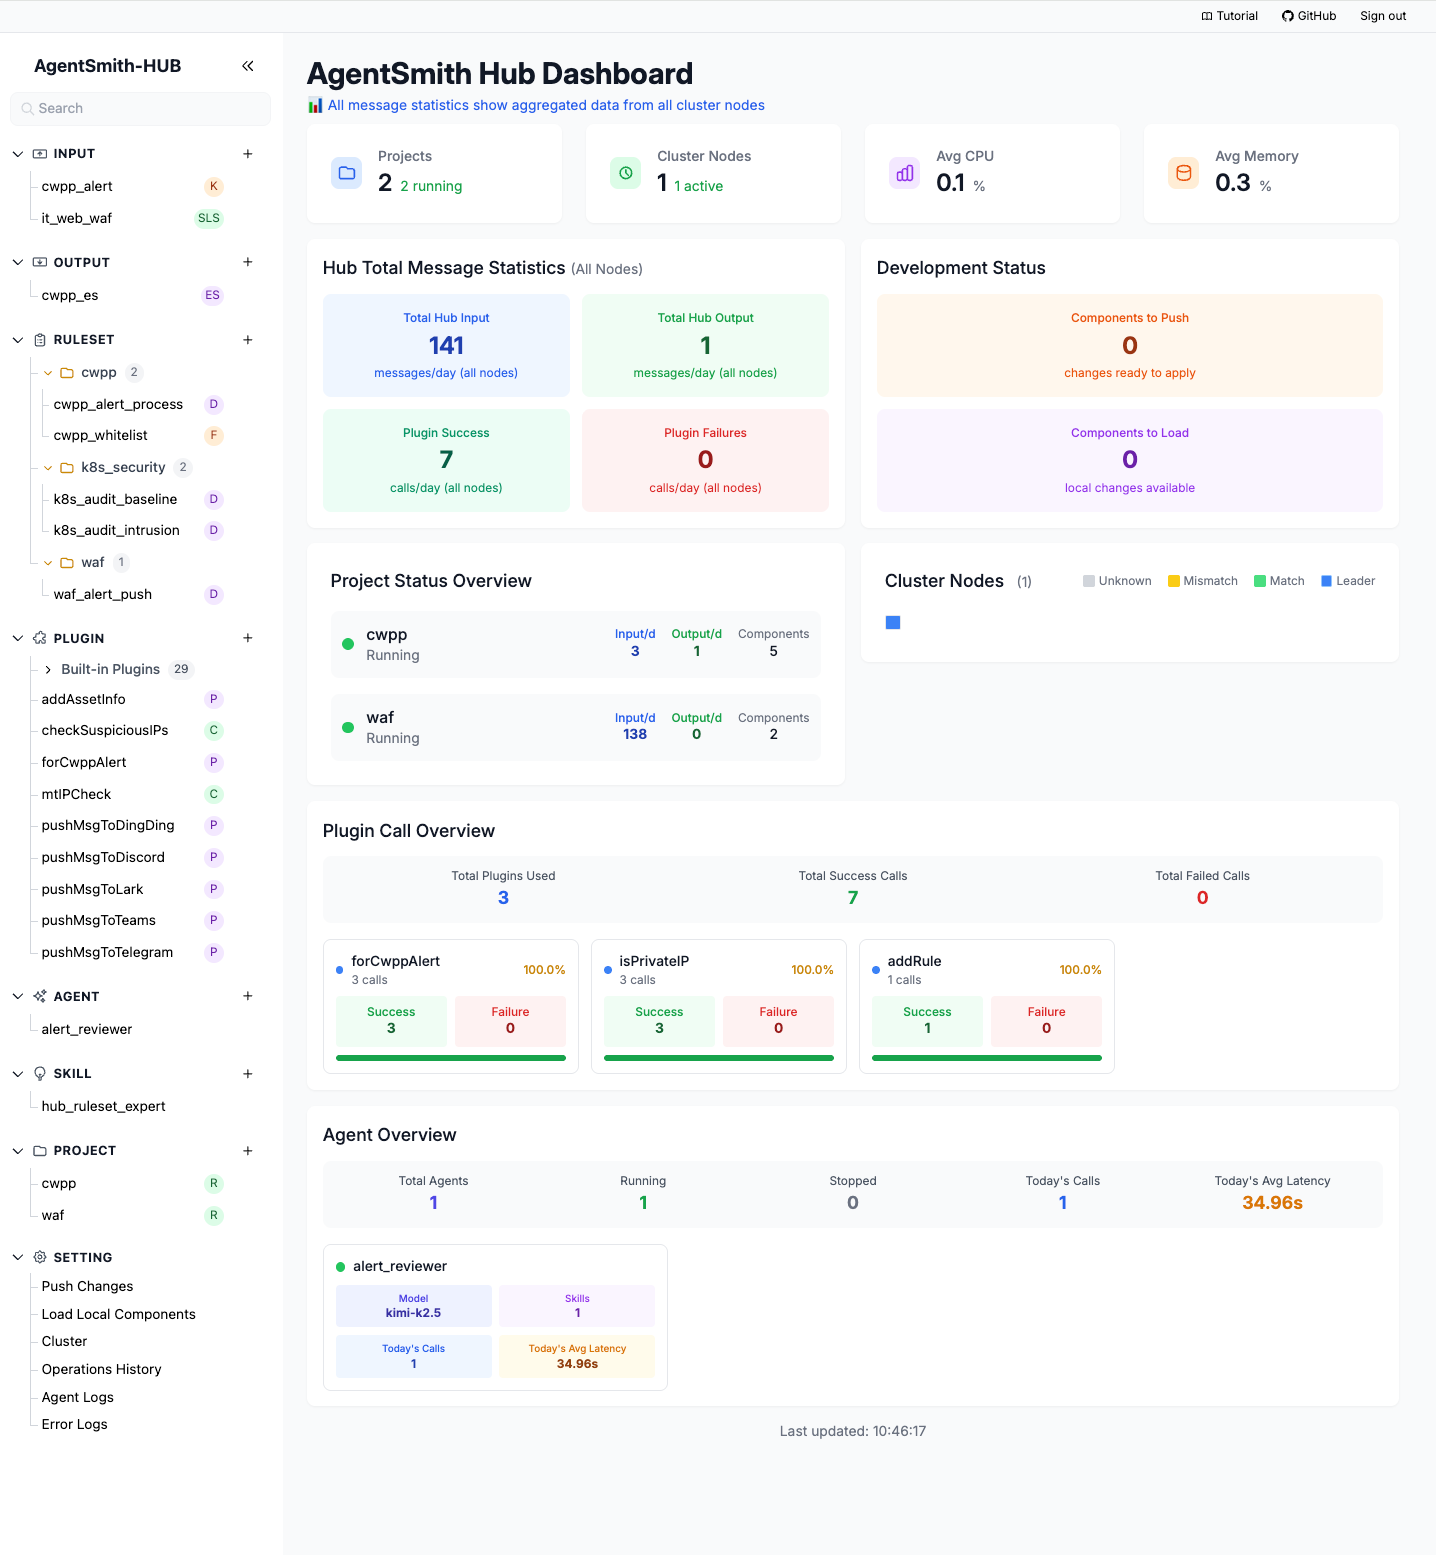Select the cwpp_alert_process ruleset

[118, 405]
